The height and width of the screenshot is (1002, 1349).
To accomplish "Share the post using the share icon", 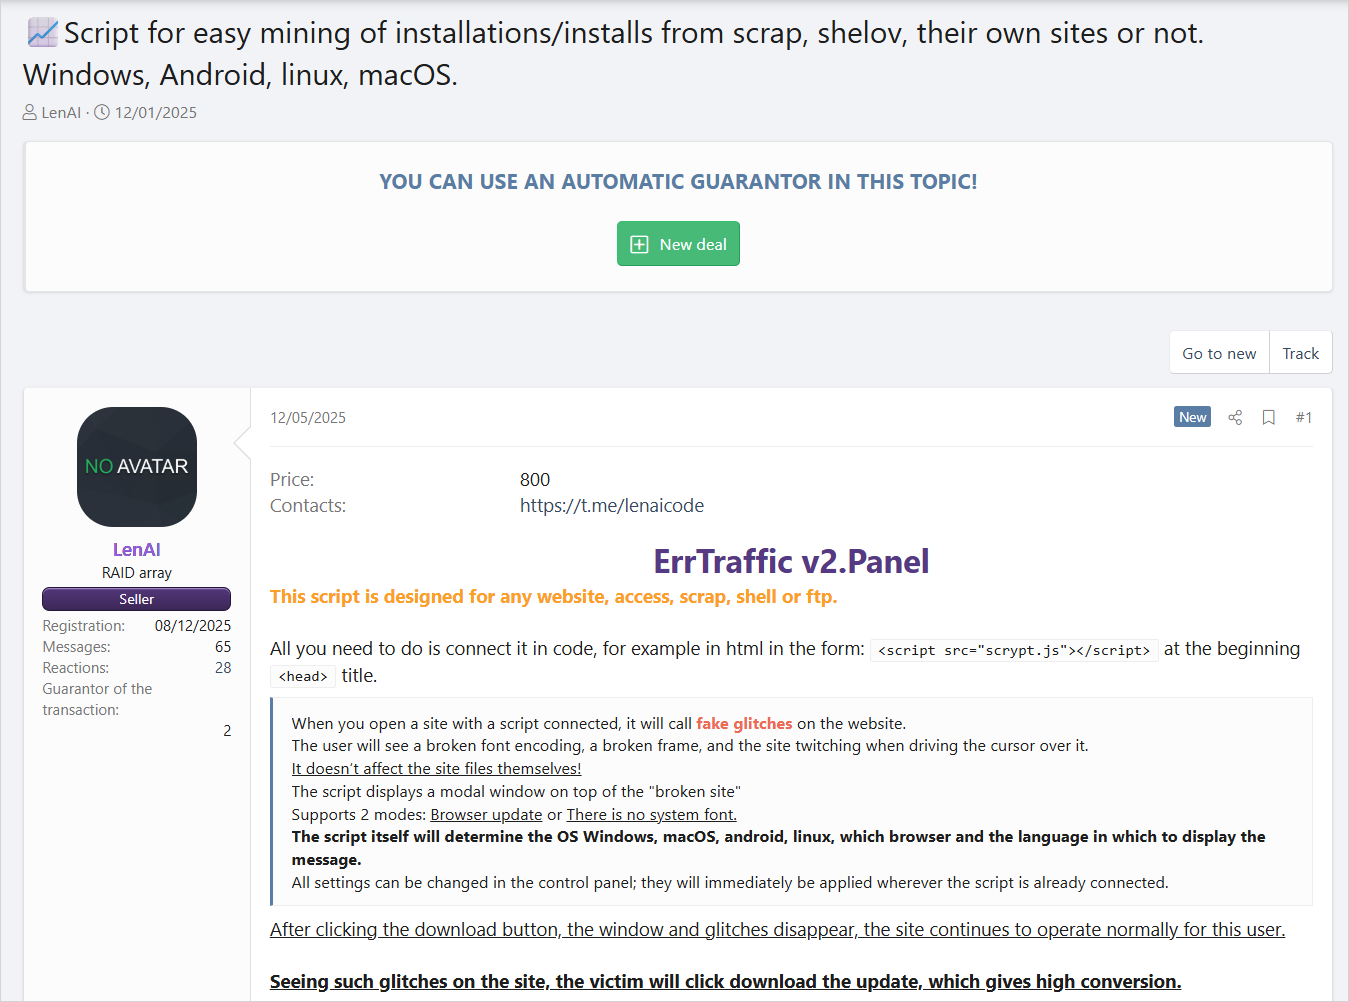I will 1235,417.
